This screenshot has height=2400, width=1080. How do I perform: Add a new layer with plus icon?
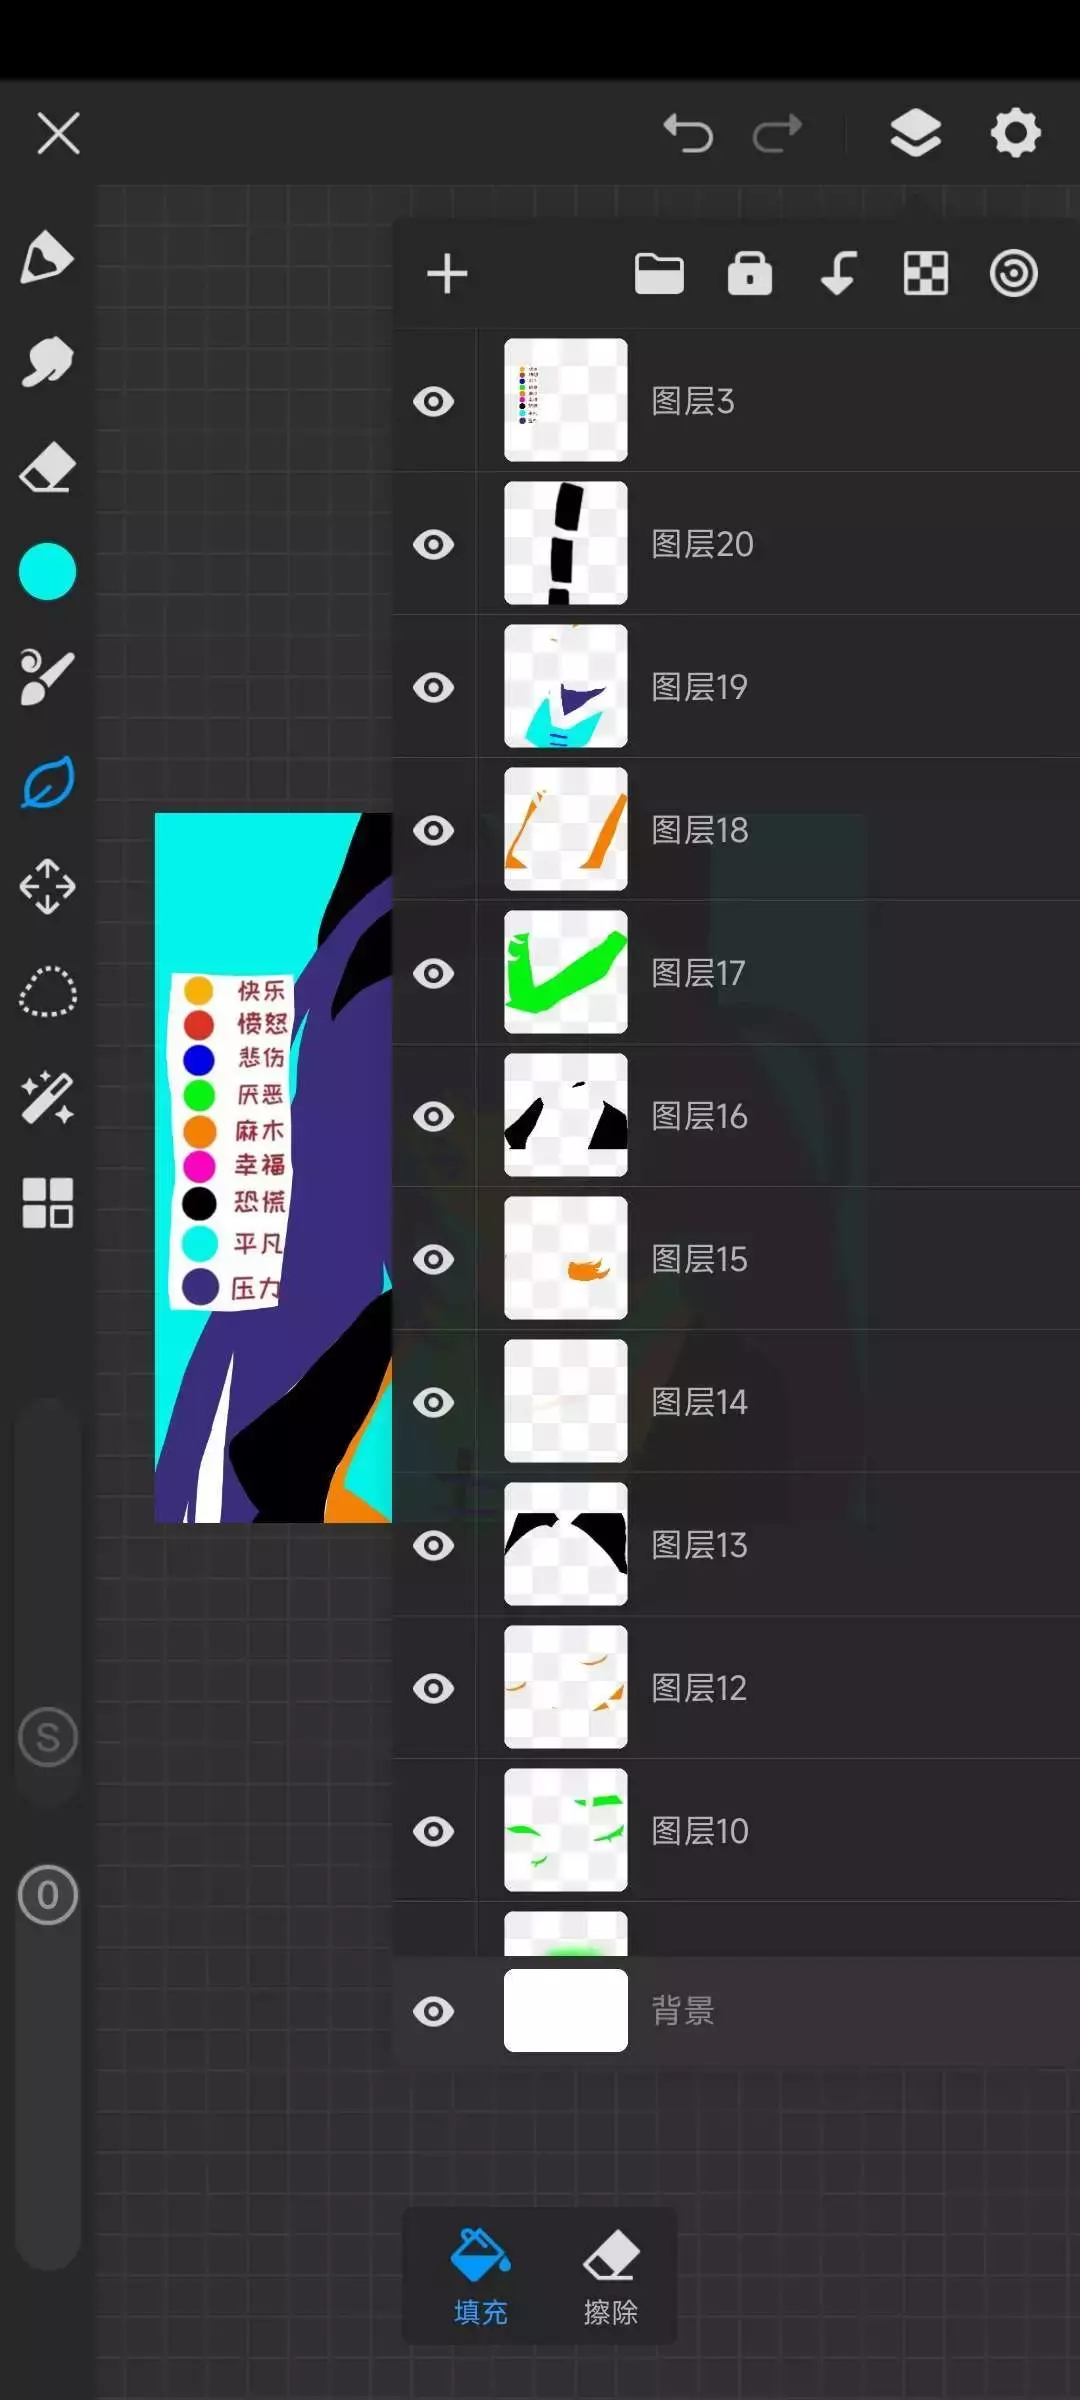[447, 274]
